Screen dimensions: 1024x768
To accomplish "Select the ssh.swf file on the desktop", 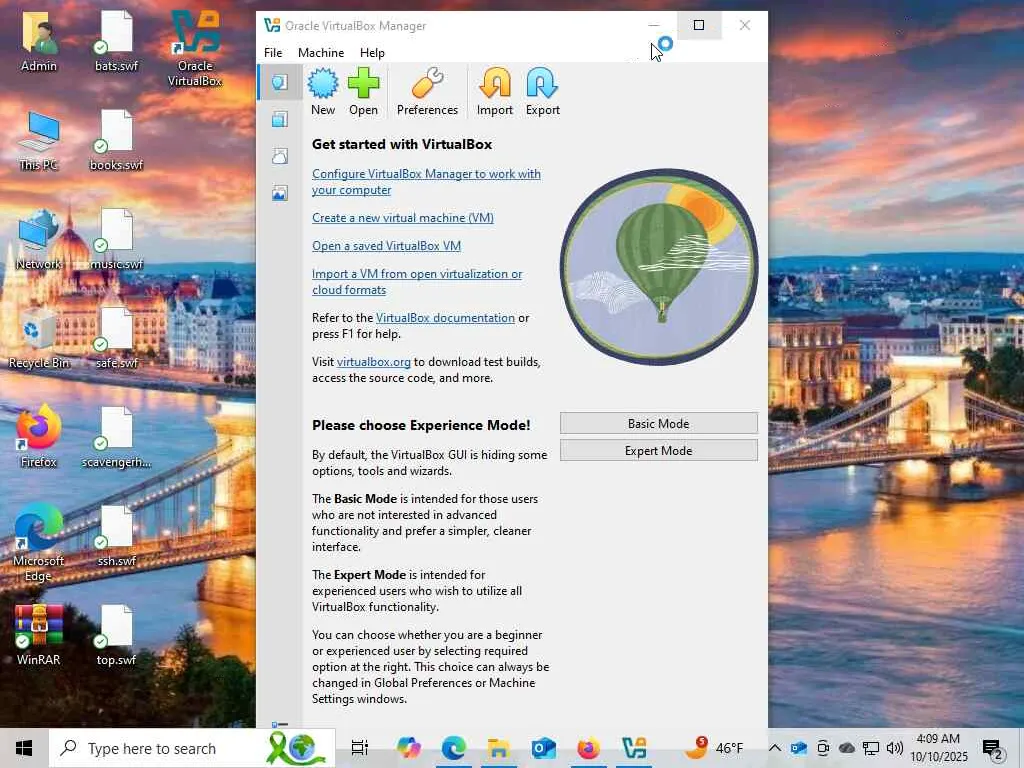I will click(x=116, y=536).
